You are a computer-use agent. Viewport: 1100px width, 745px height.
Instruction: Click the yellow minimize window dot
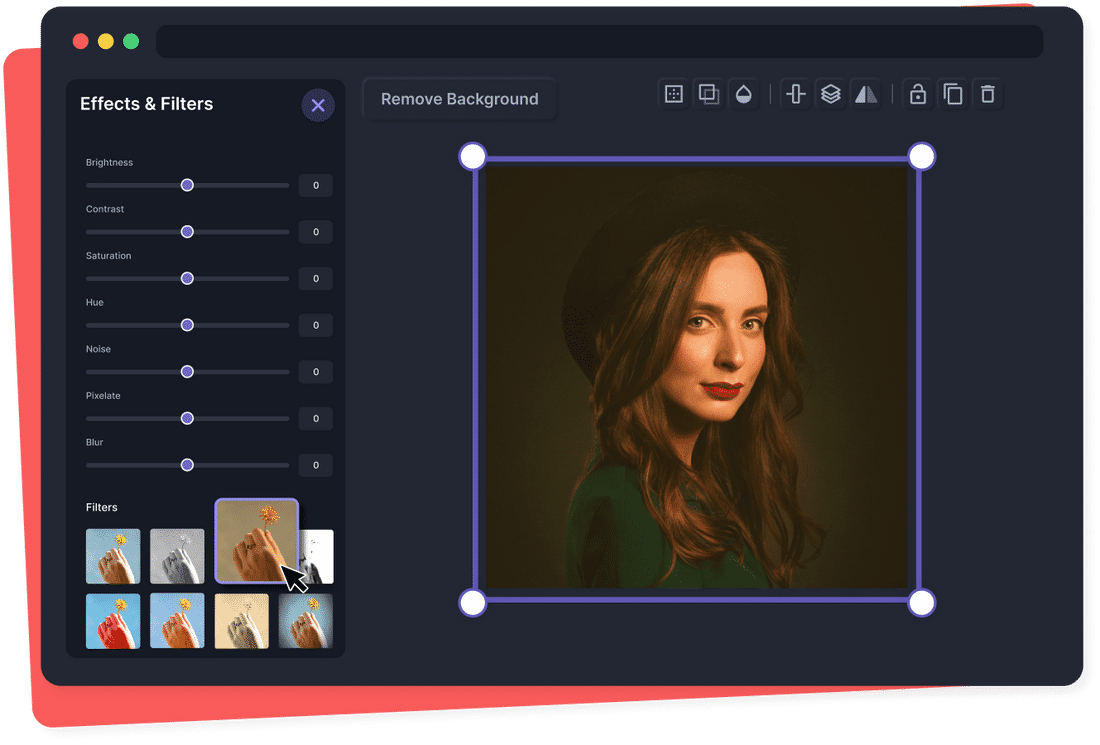point(106,41)
